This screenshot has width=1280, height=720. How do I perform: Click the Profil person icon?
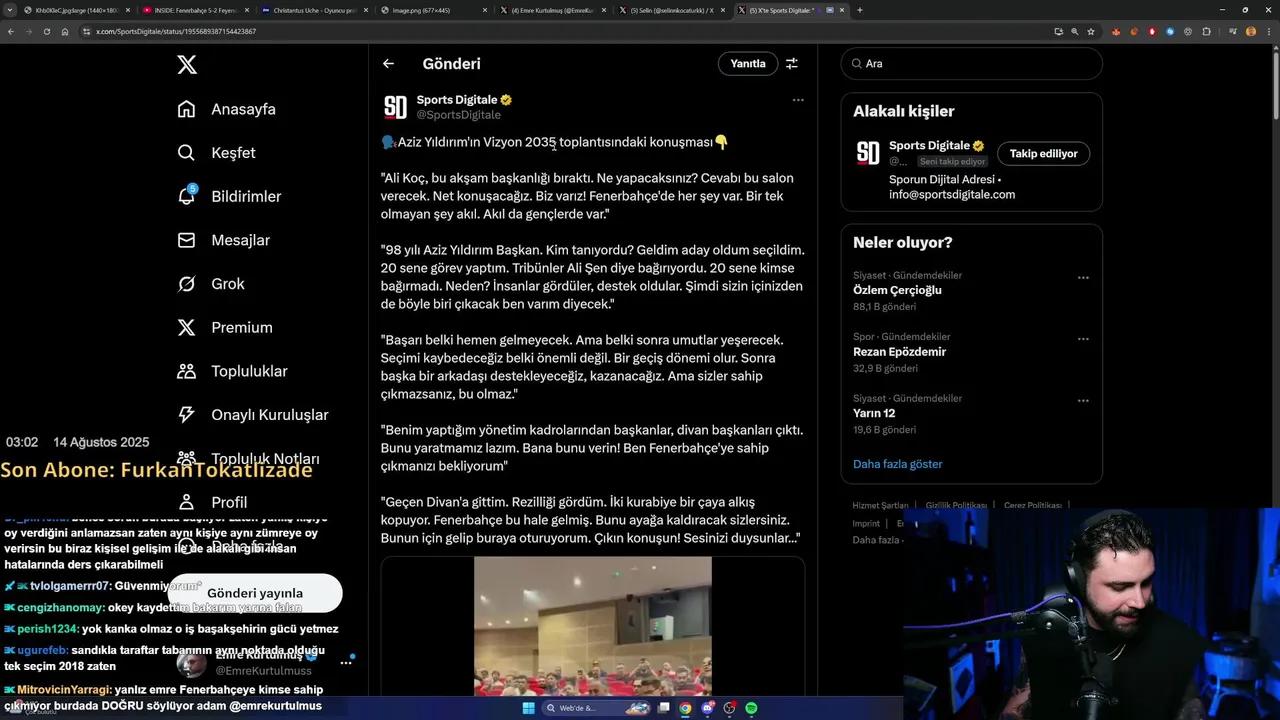(x=187, y=502)
